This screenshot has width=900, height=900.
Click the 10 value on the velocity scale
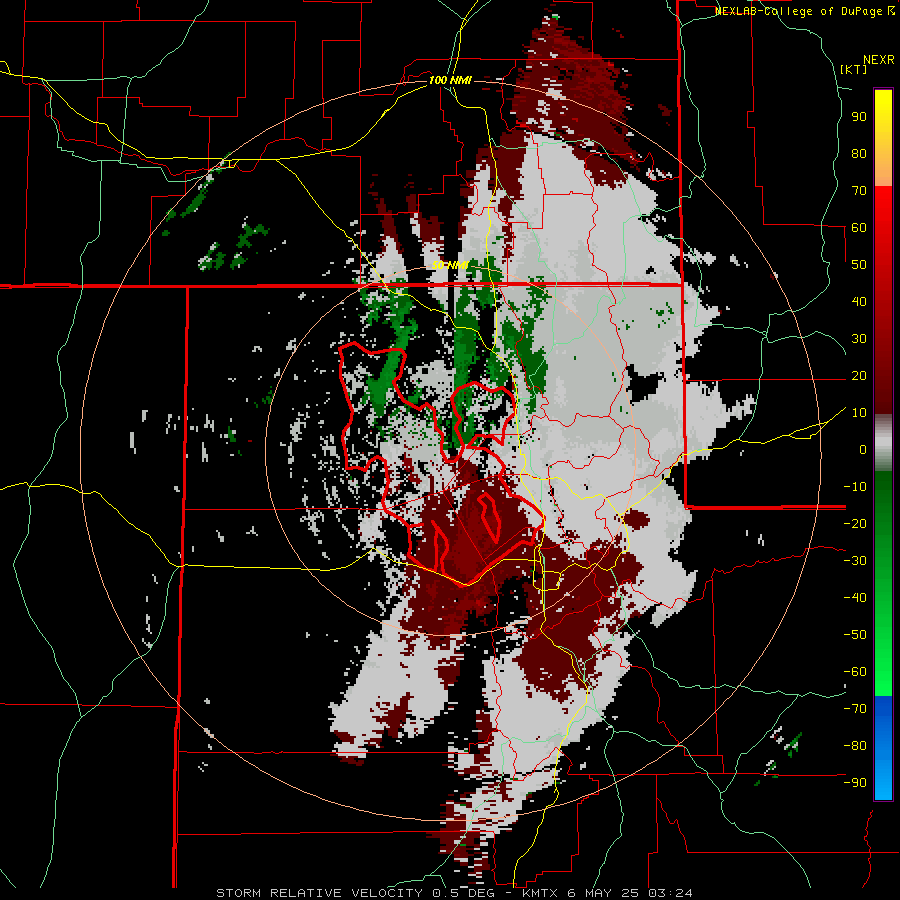[859, 413]
